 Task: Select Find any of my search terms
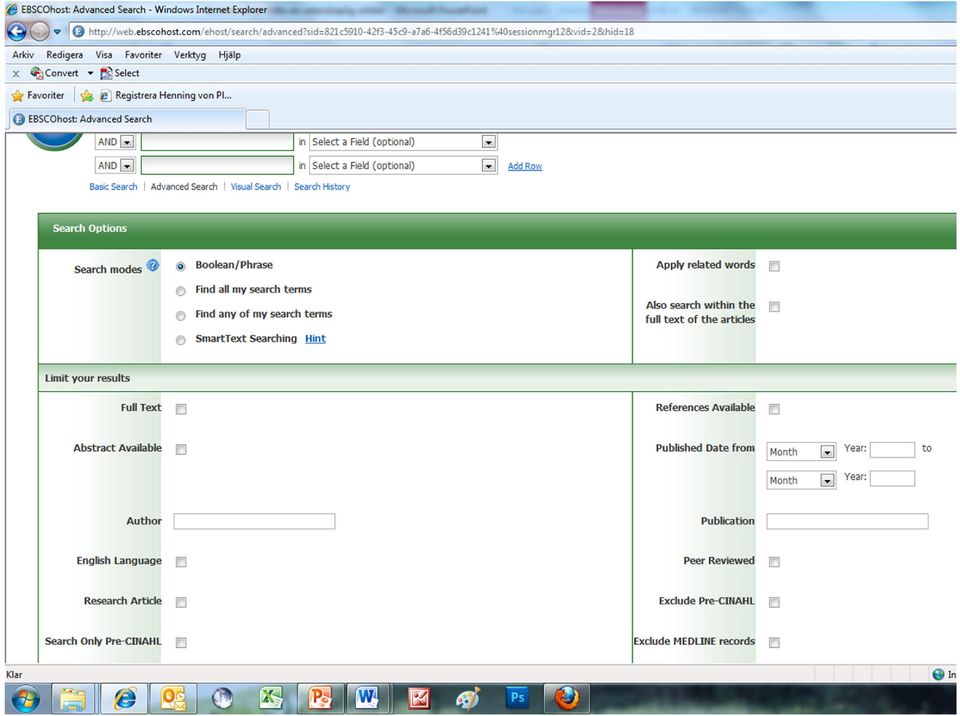pos(181,315)
